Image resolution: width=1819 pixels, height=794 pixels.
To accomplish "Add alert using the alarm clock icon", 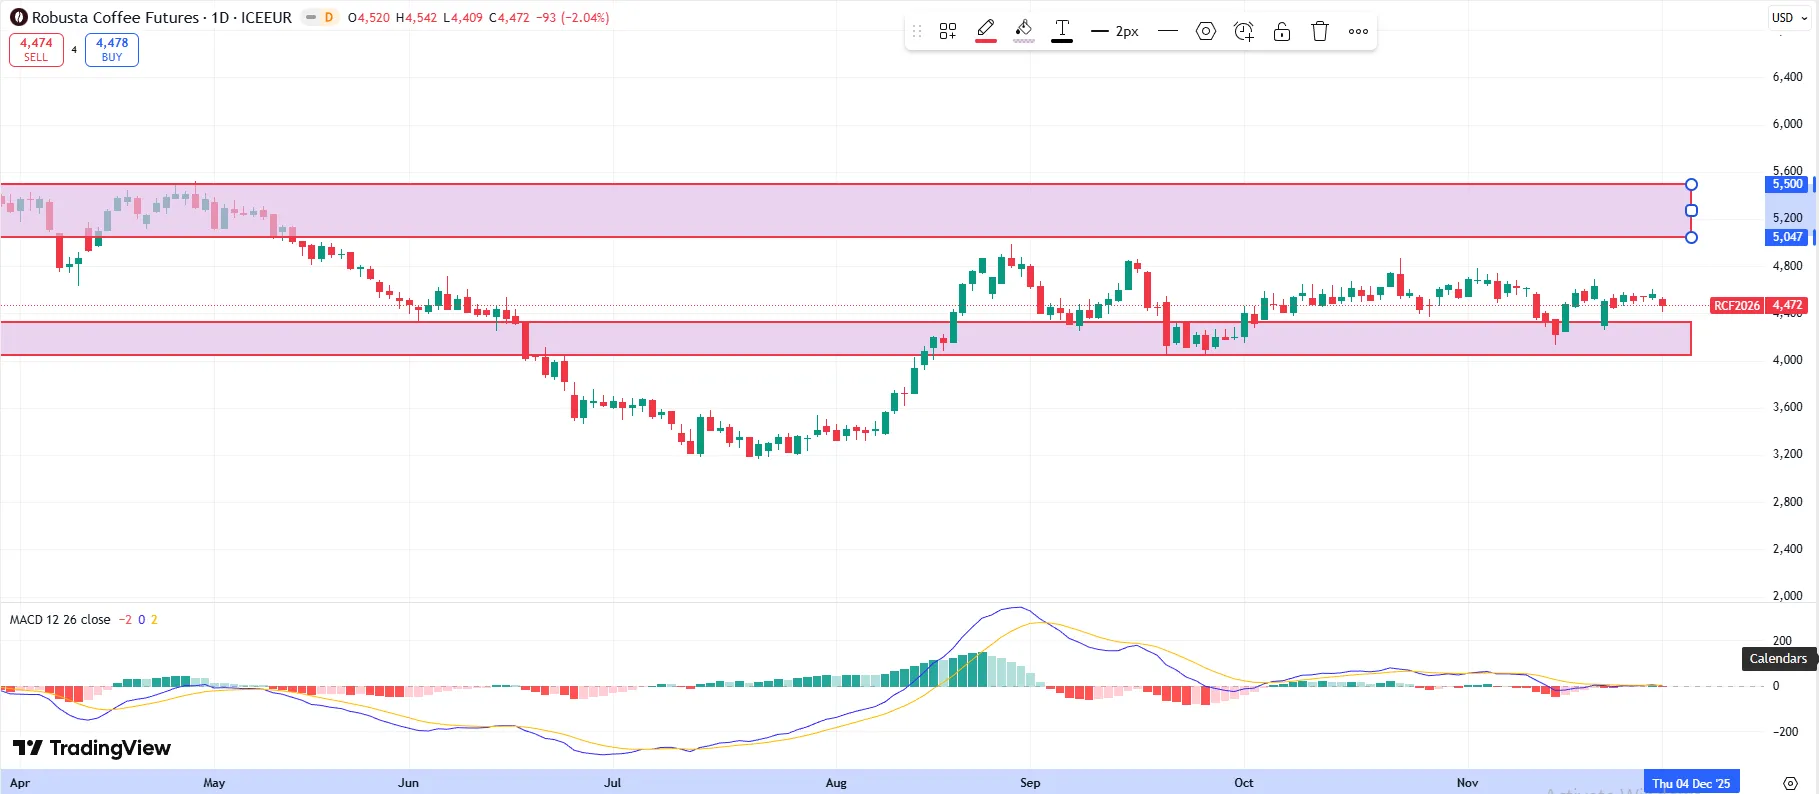I will [x=1243, y=31].
